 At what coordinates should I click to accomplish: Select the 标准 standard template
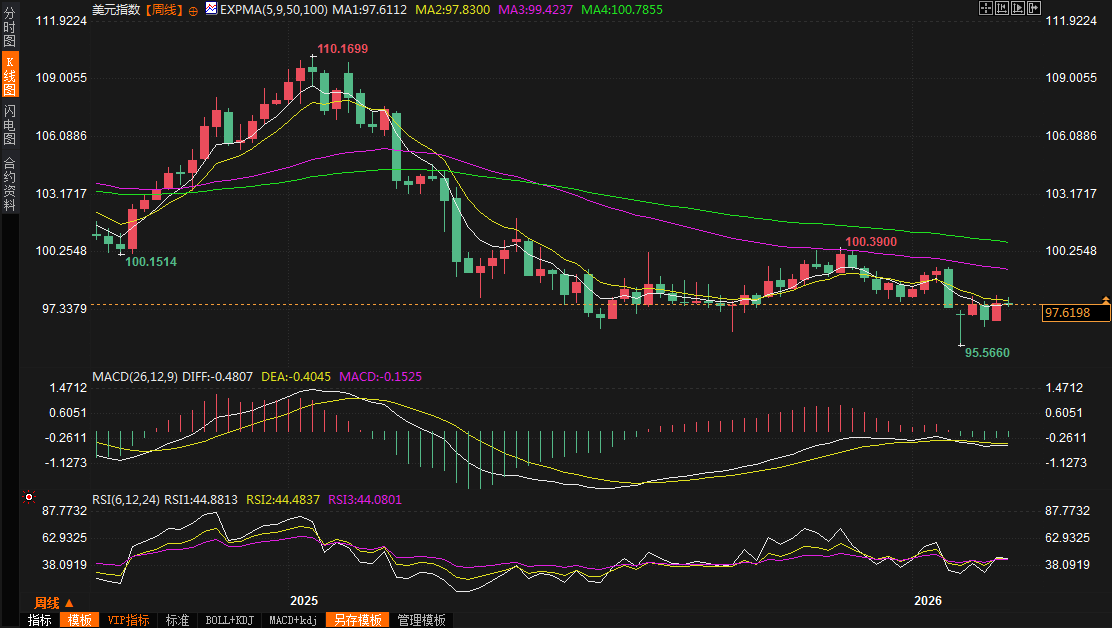pyautogui.click(x=178, y=620)
